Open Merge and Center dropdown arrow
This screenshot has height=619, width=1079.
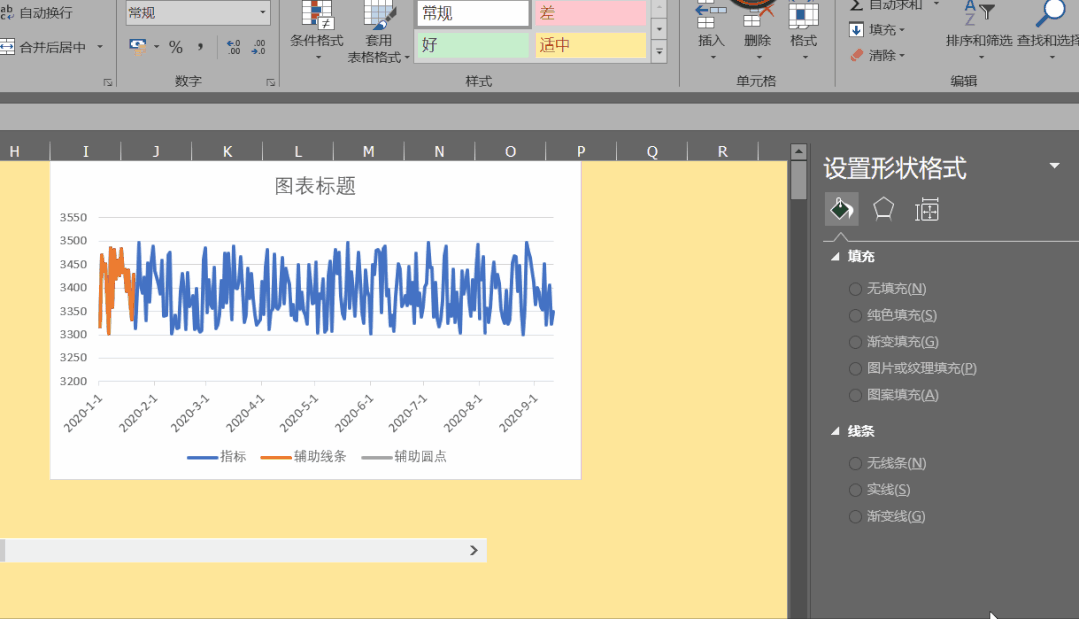point(100,47)
